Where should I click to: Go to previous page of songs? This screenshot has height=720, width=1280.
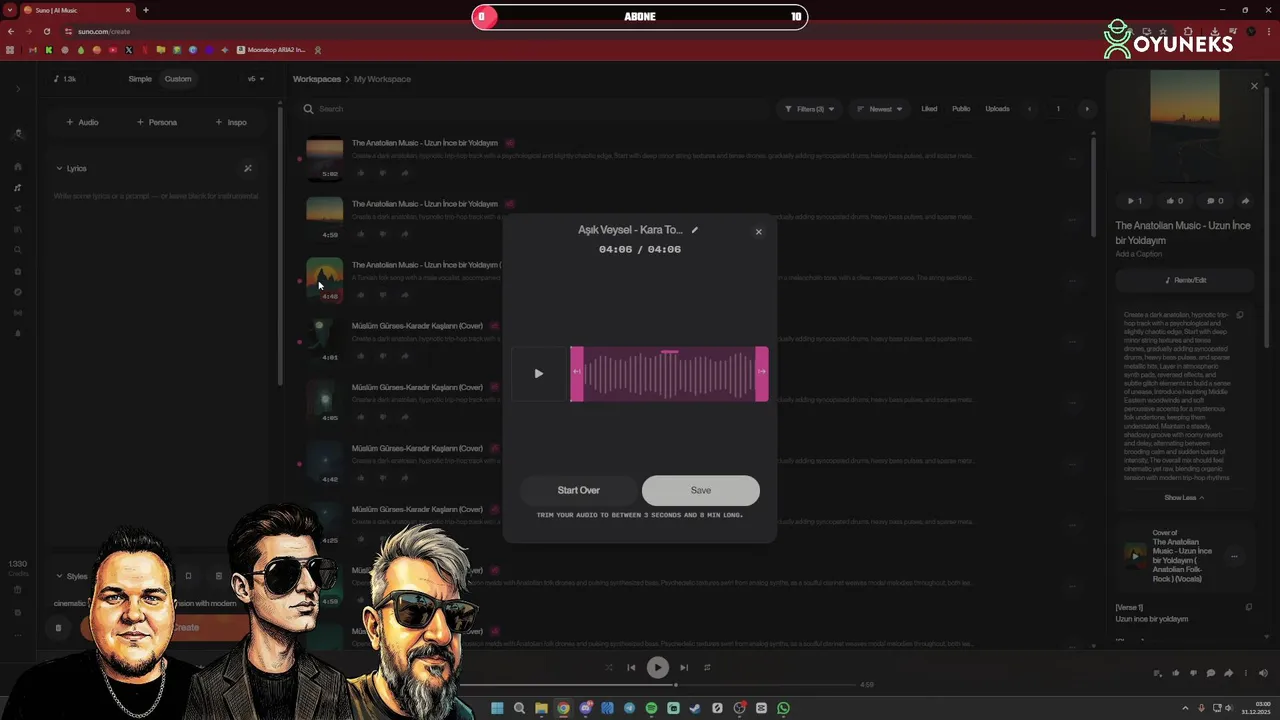[x=1029, y=109]
